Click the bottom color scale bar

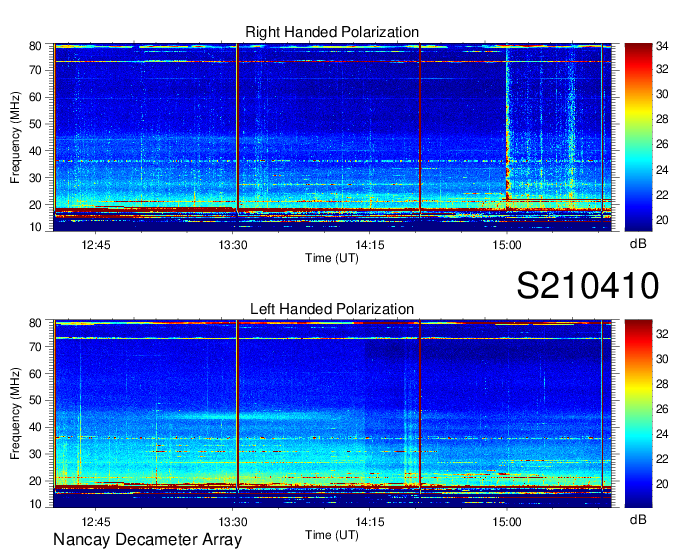coord(638,414)
